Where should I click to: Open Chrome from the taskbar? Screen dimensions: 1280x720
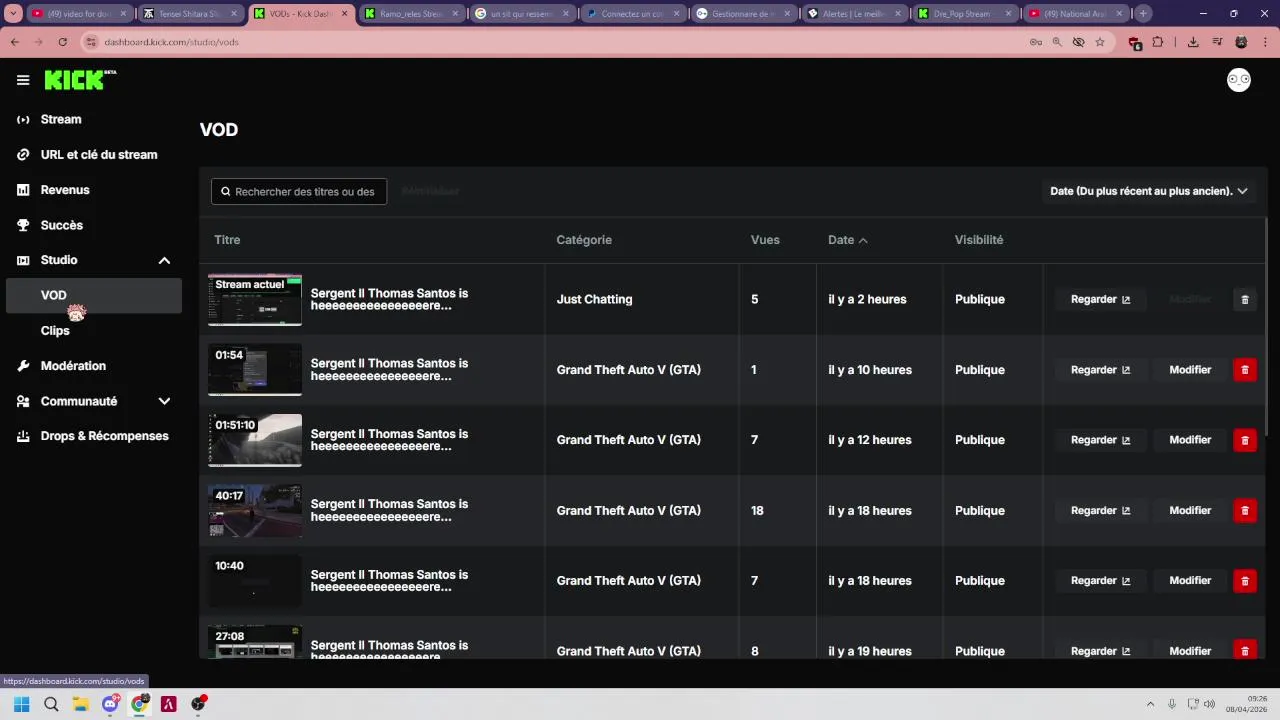pos(140,704)
